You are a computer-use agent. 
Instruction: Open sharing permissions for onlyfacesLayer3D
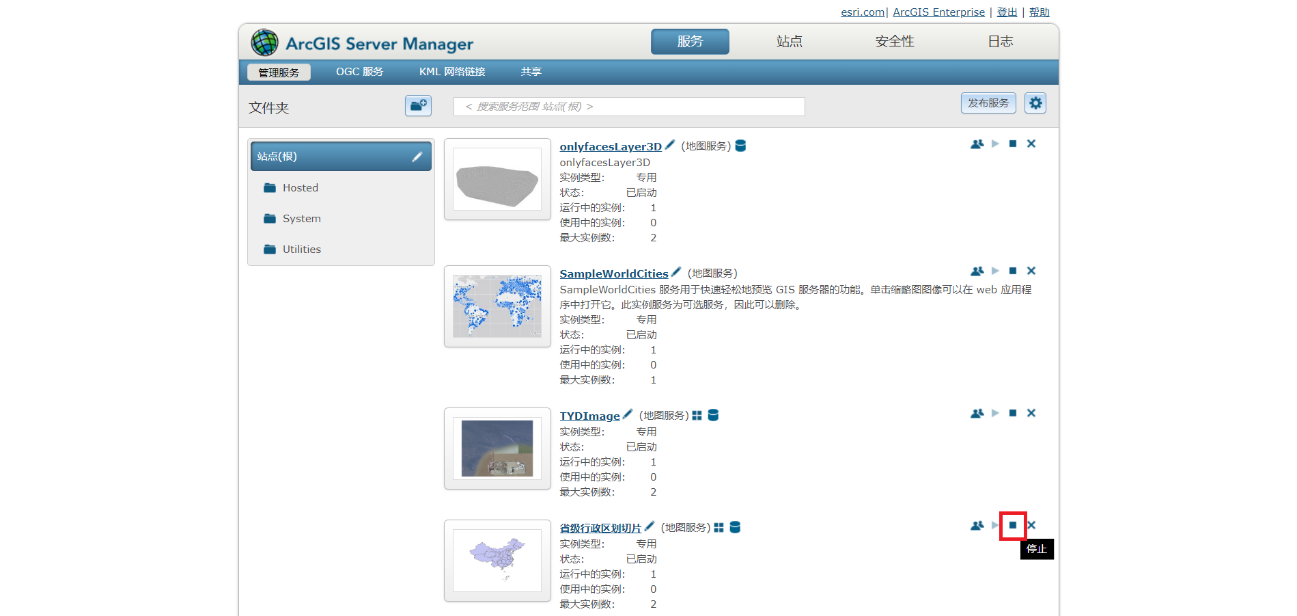977,144
